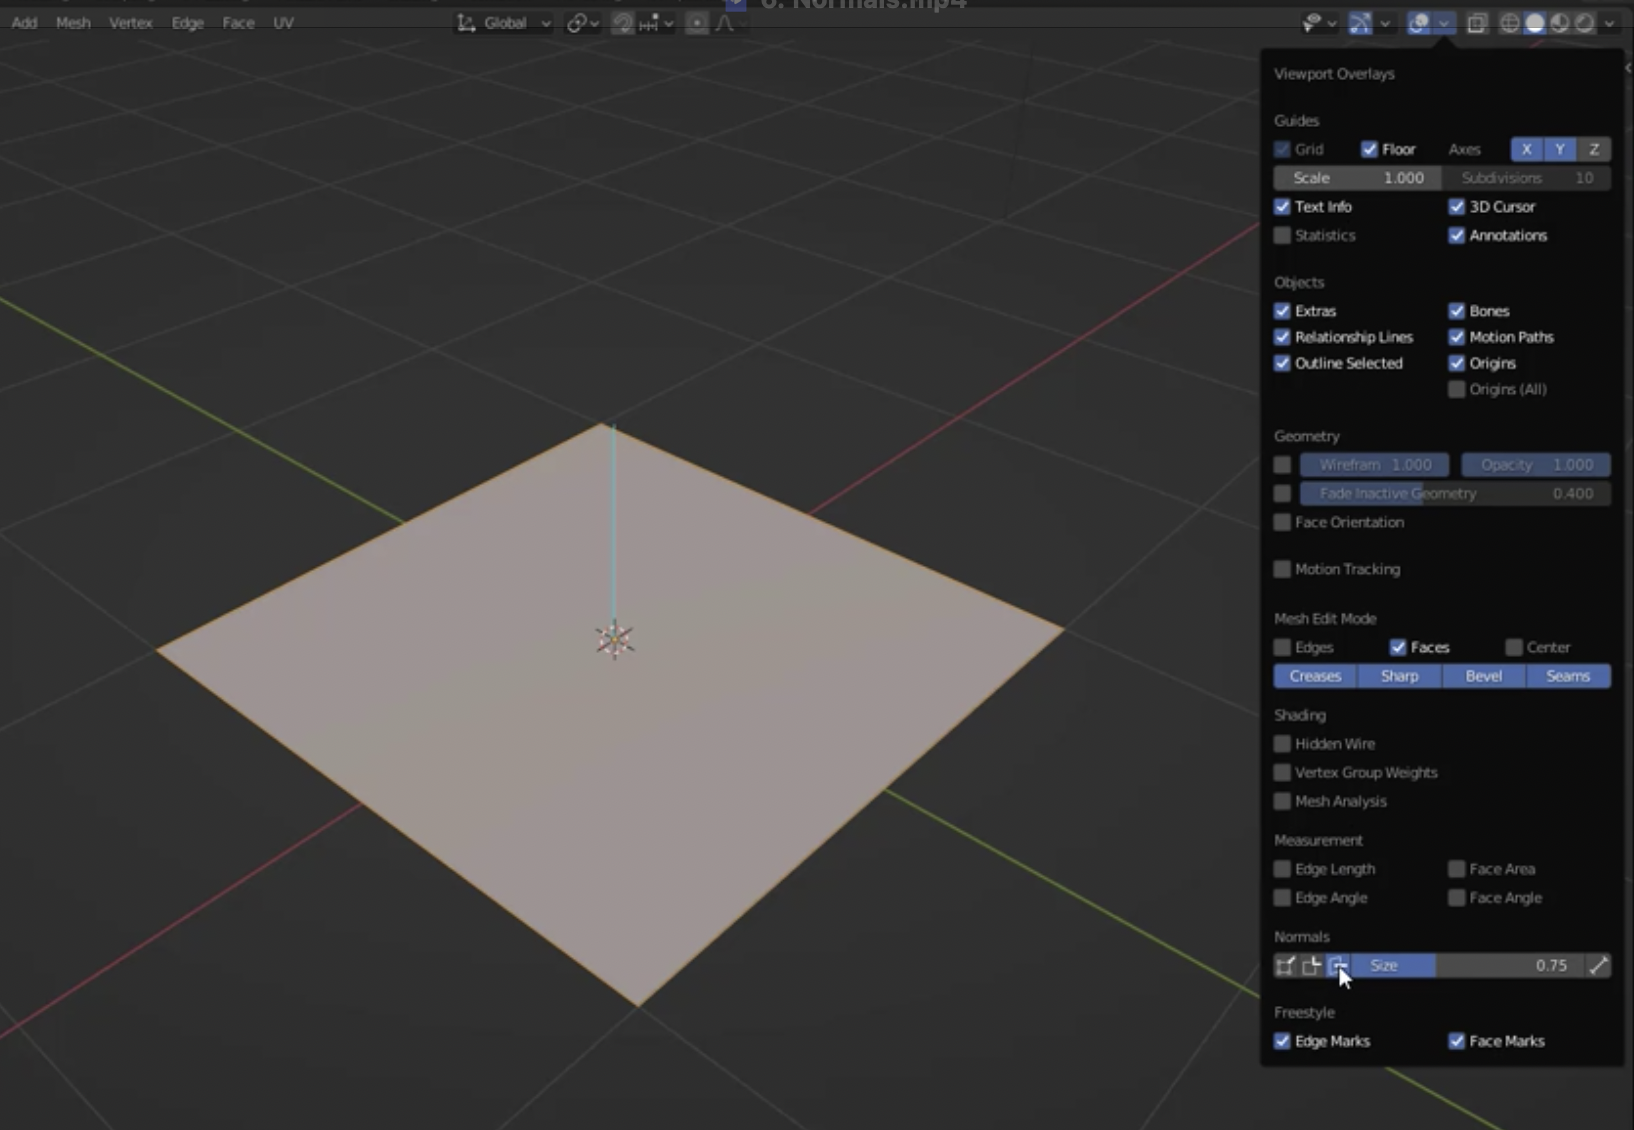Close the overlays dropdown arrow
This screenshot has width=1634, height=1130.
point(1444,24)
